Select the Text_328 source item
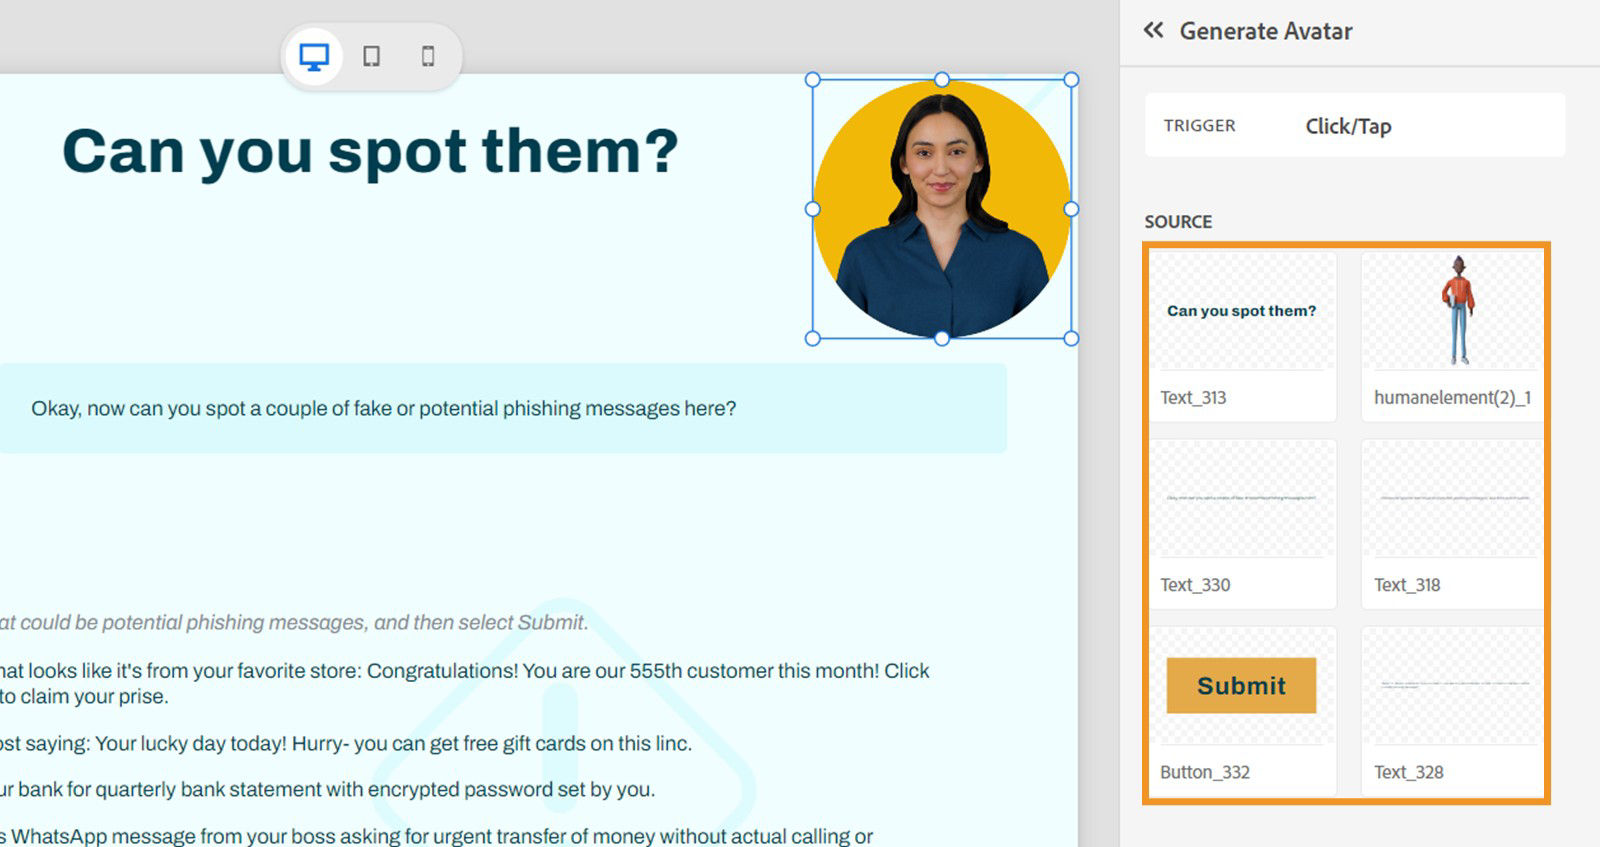 coord(1452,711)
